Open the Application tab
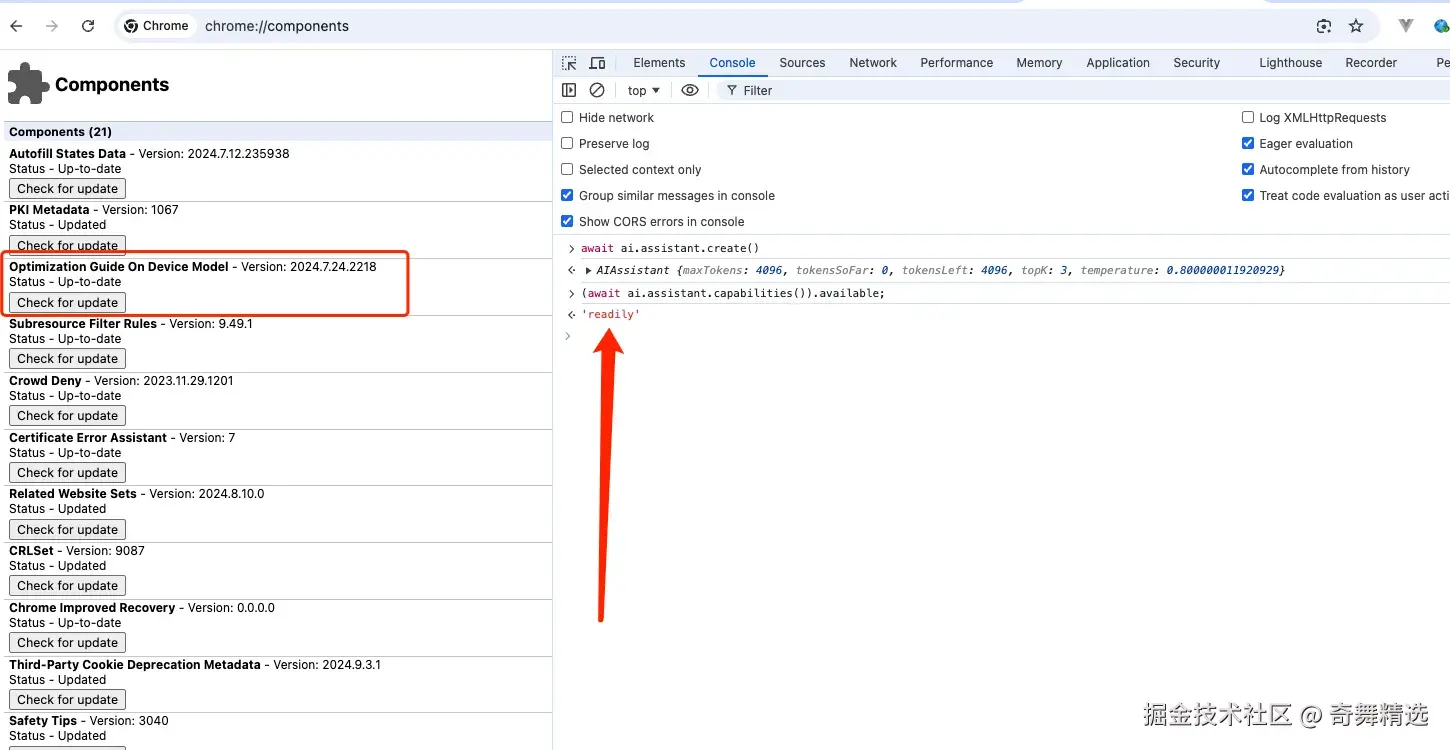This screenshot has height=750, width=1450. [x=1118, y=62]
